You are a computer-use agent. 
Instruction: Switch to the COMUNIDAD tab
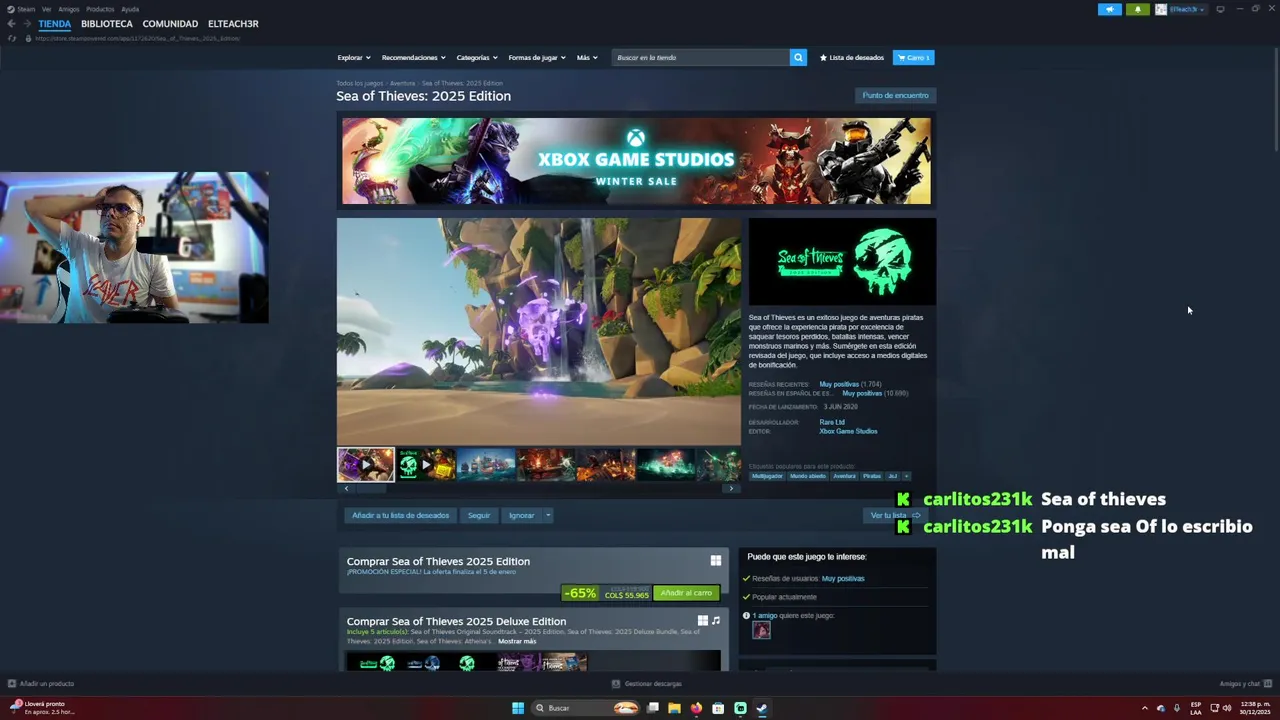point(170,24)
